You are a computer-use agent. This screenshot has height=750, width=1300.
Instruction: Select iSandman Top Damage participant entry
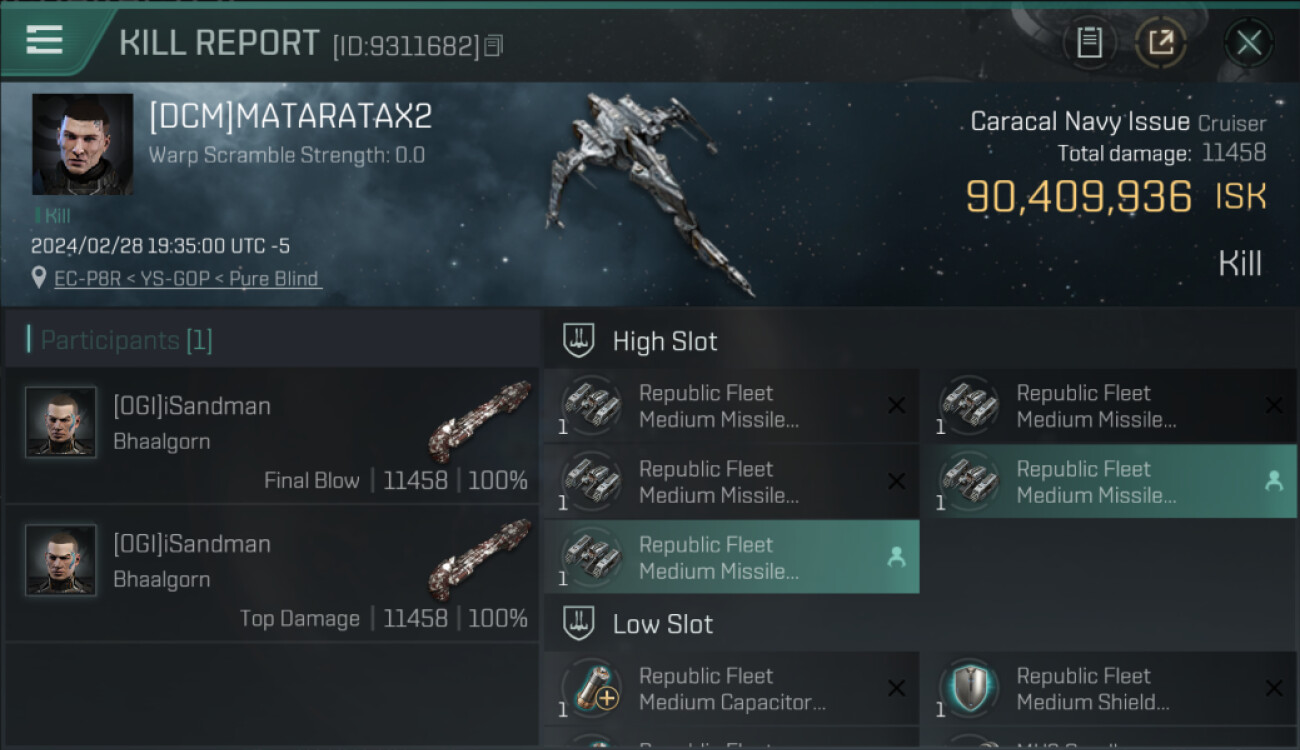[x=272, y=573]
